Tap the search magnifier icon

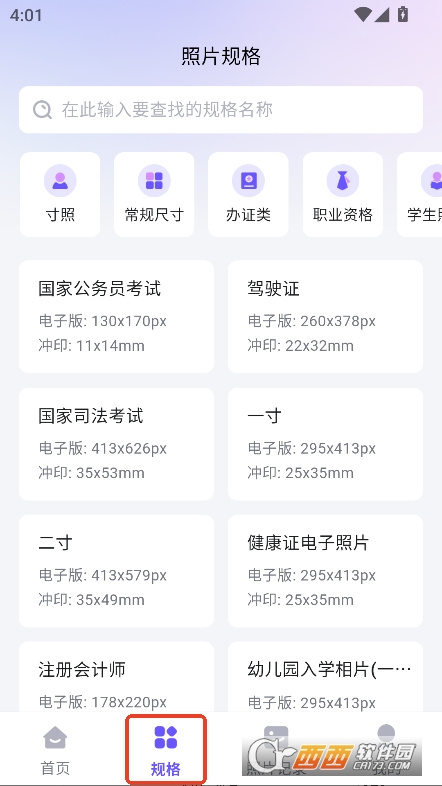pos(43,109)
